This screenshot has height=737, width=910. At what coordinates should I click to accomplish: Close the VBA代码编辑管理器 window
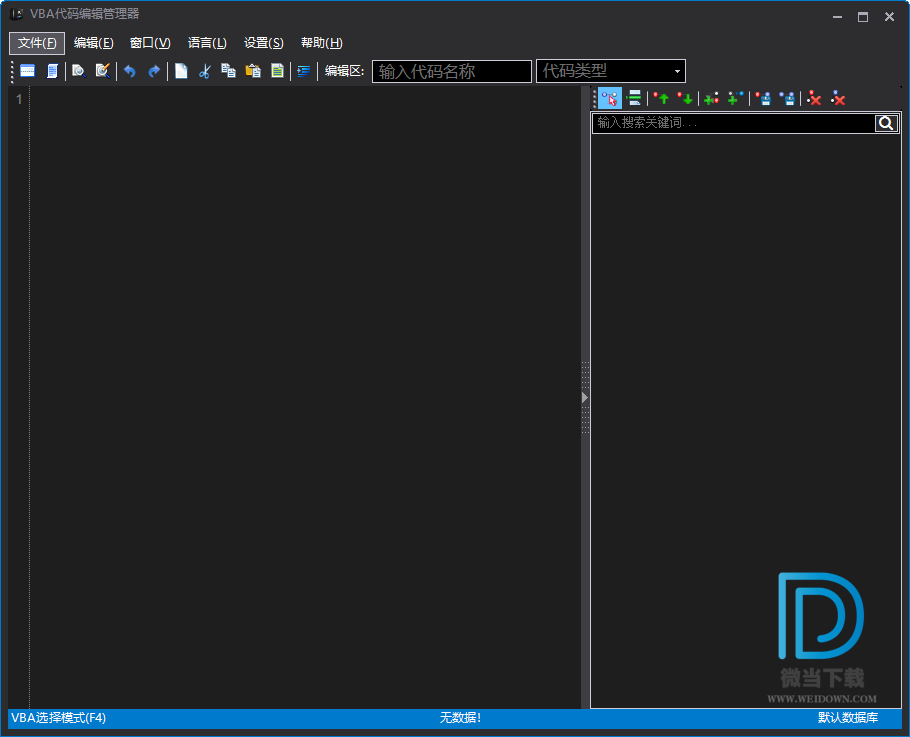tap(889, 17)
